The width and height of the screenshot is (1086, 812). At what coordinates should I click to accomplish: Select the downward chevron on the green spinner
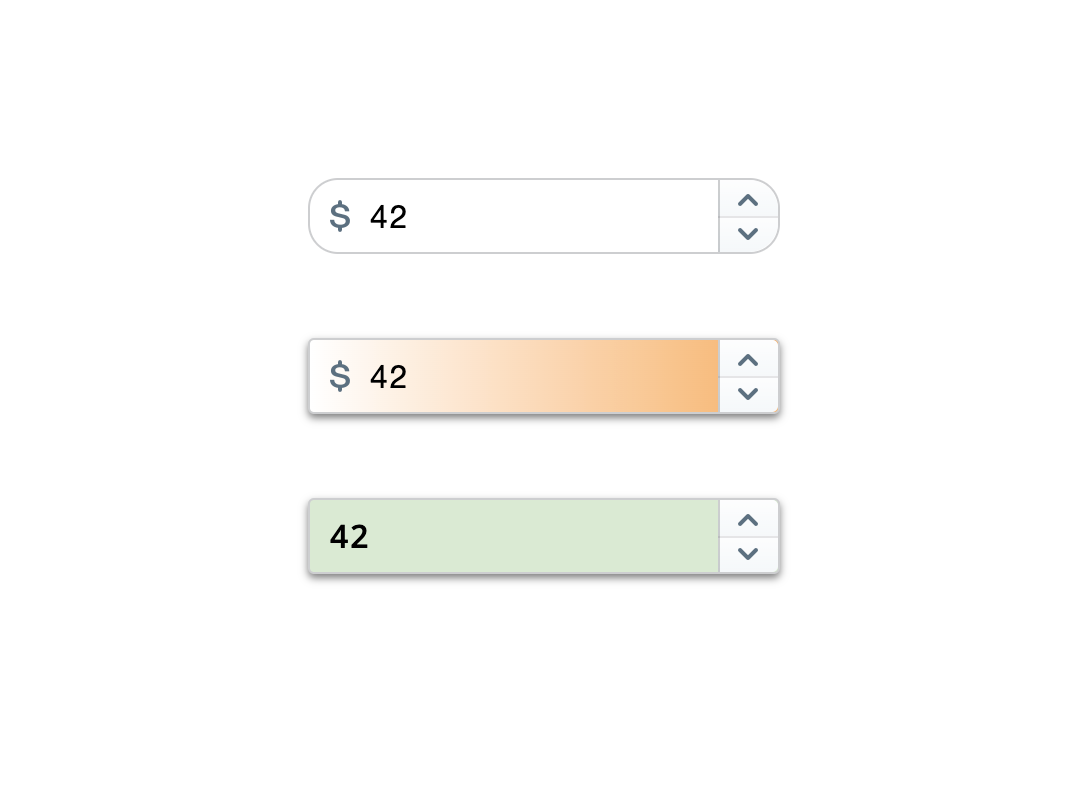tap(749, 554)
